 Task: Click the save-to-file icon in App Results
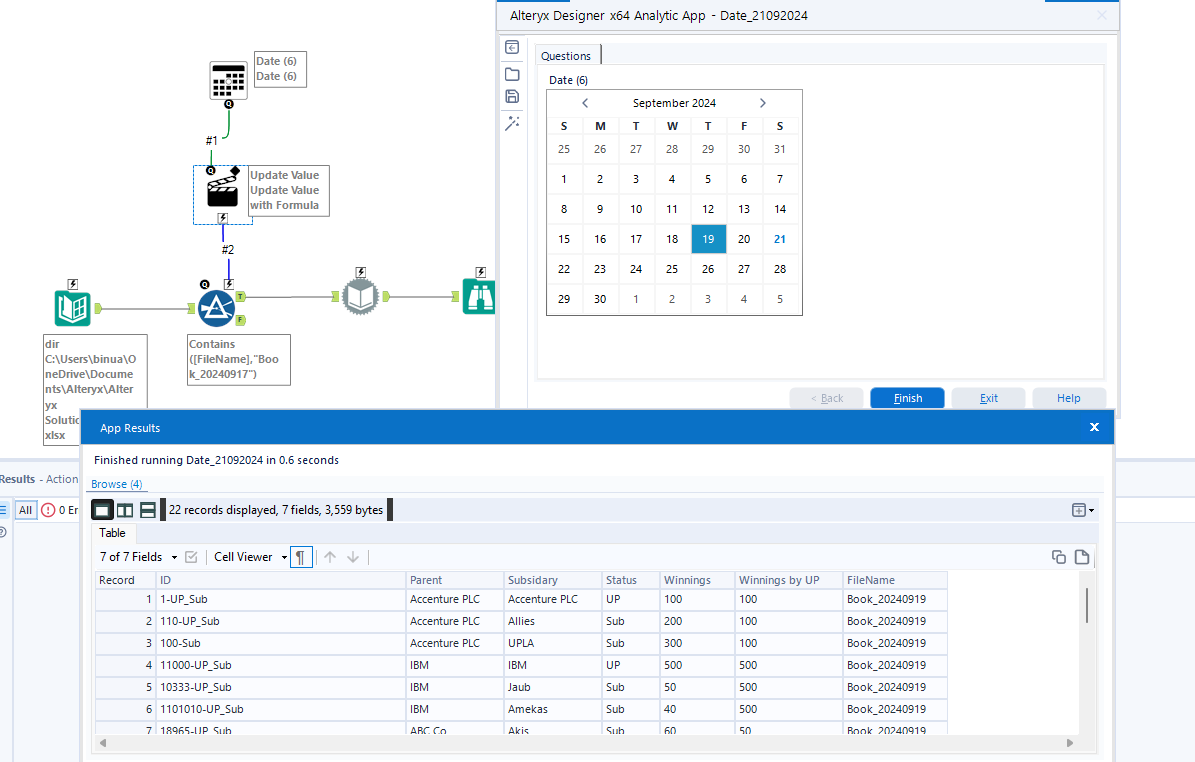tap(1082, 557)
